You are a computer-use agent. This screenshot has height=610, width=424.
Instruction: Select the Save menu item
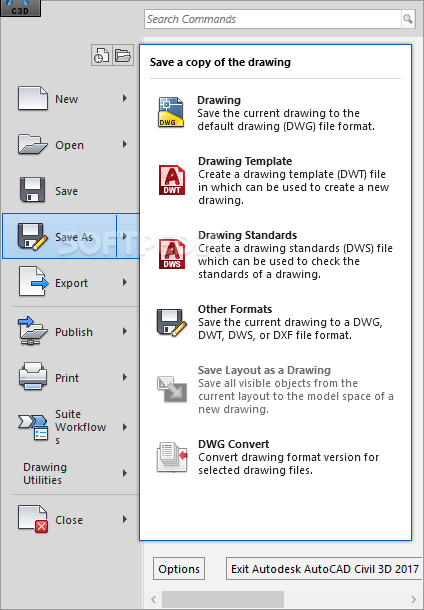click(70, 190)
